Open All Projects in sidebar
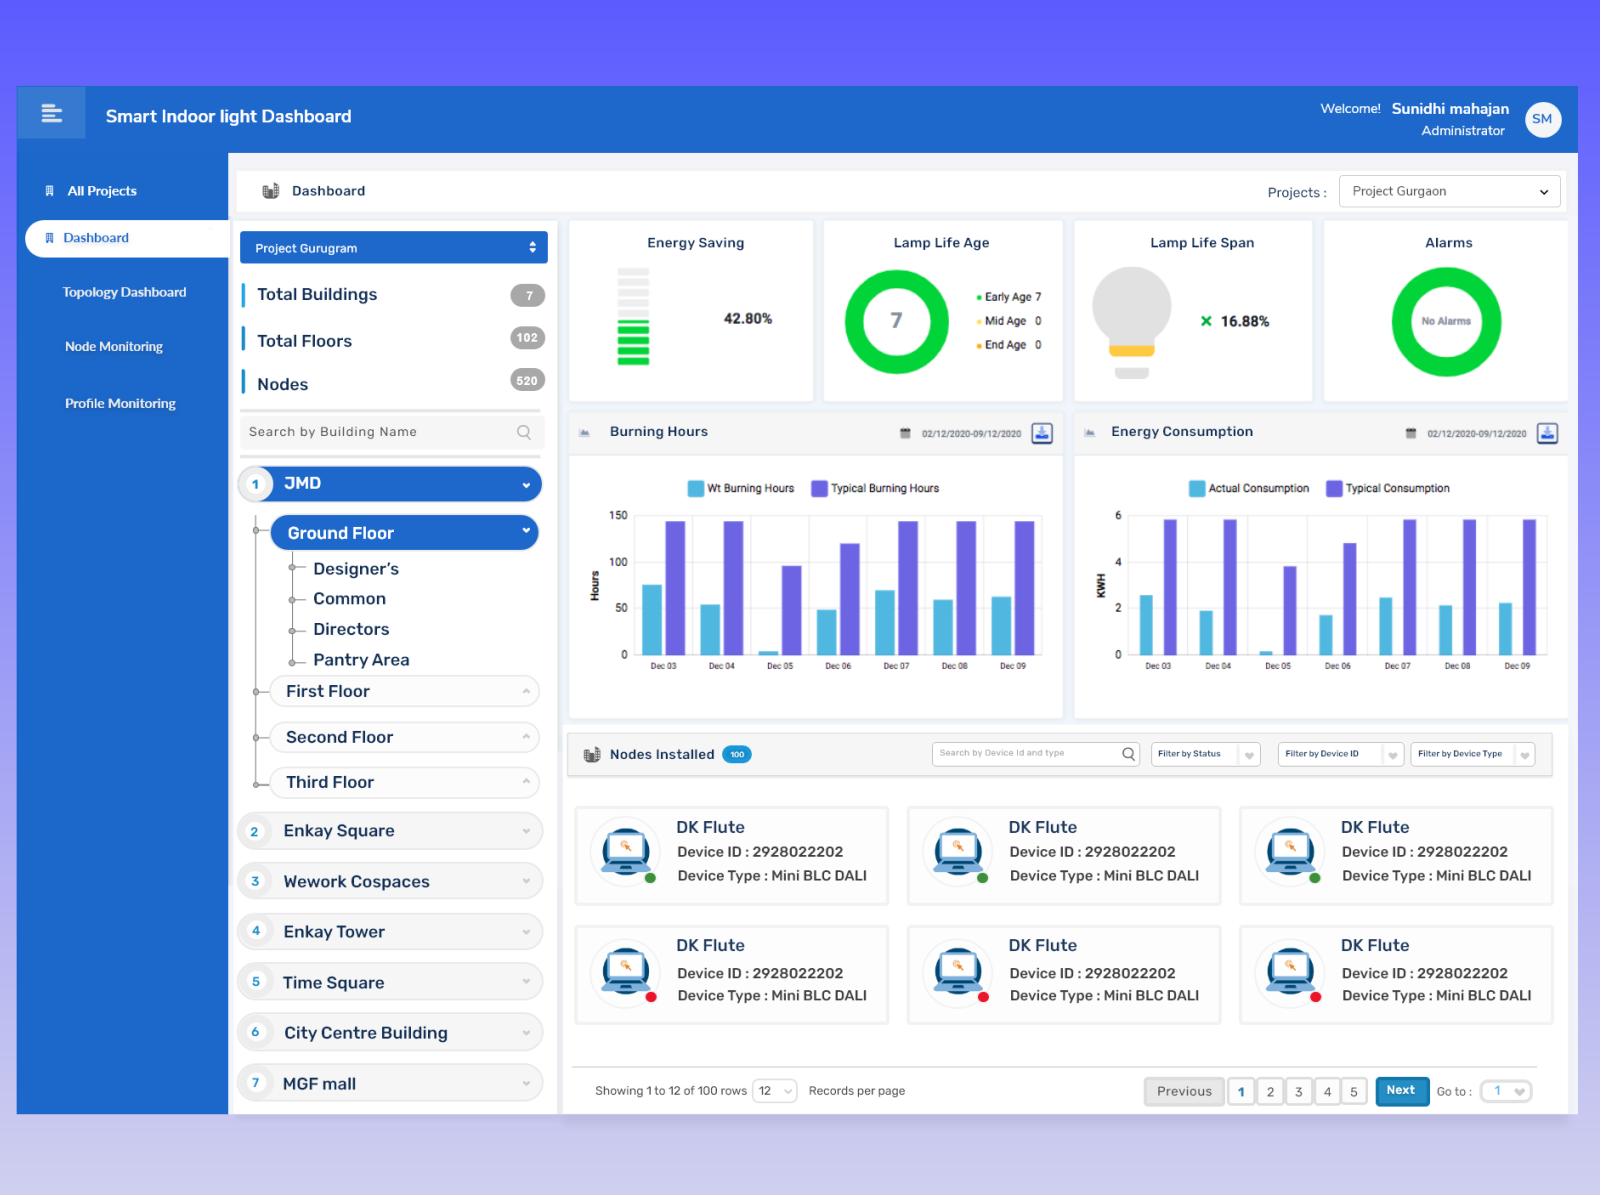Image resolution: width=1600 pixels, height=1195 pixels. 102,191
